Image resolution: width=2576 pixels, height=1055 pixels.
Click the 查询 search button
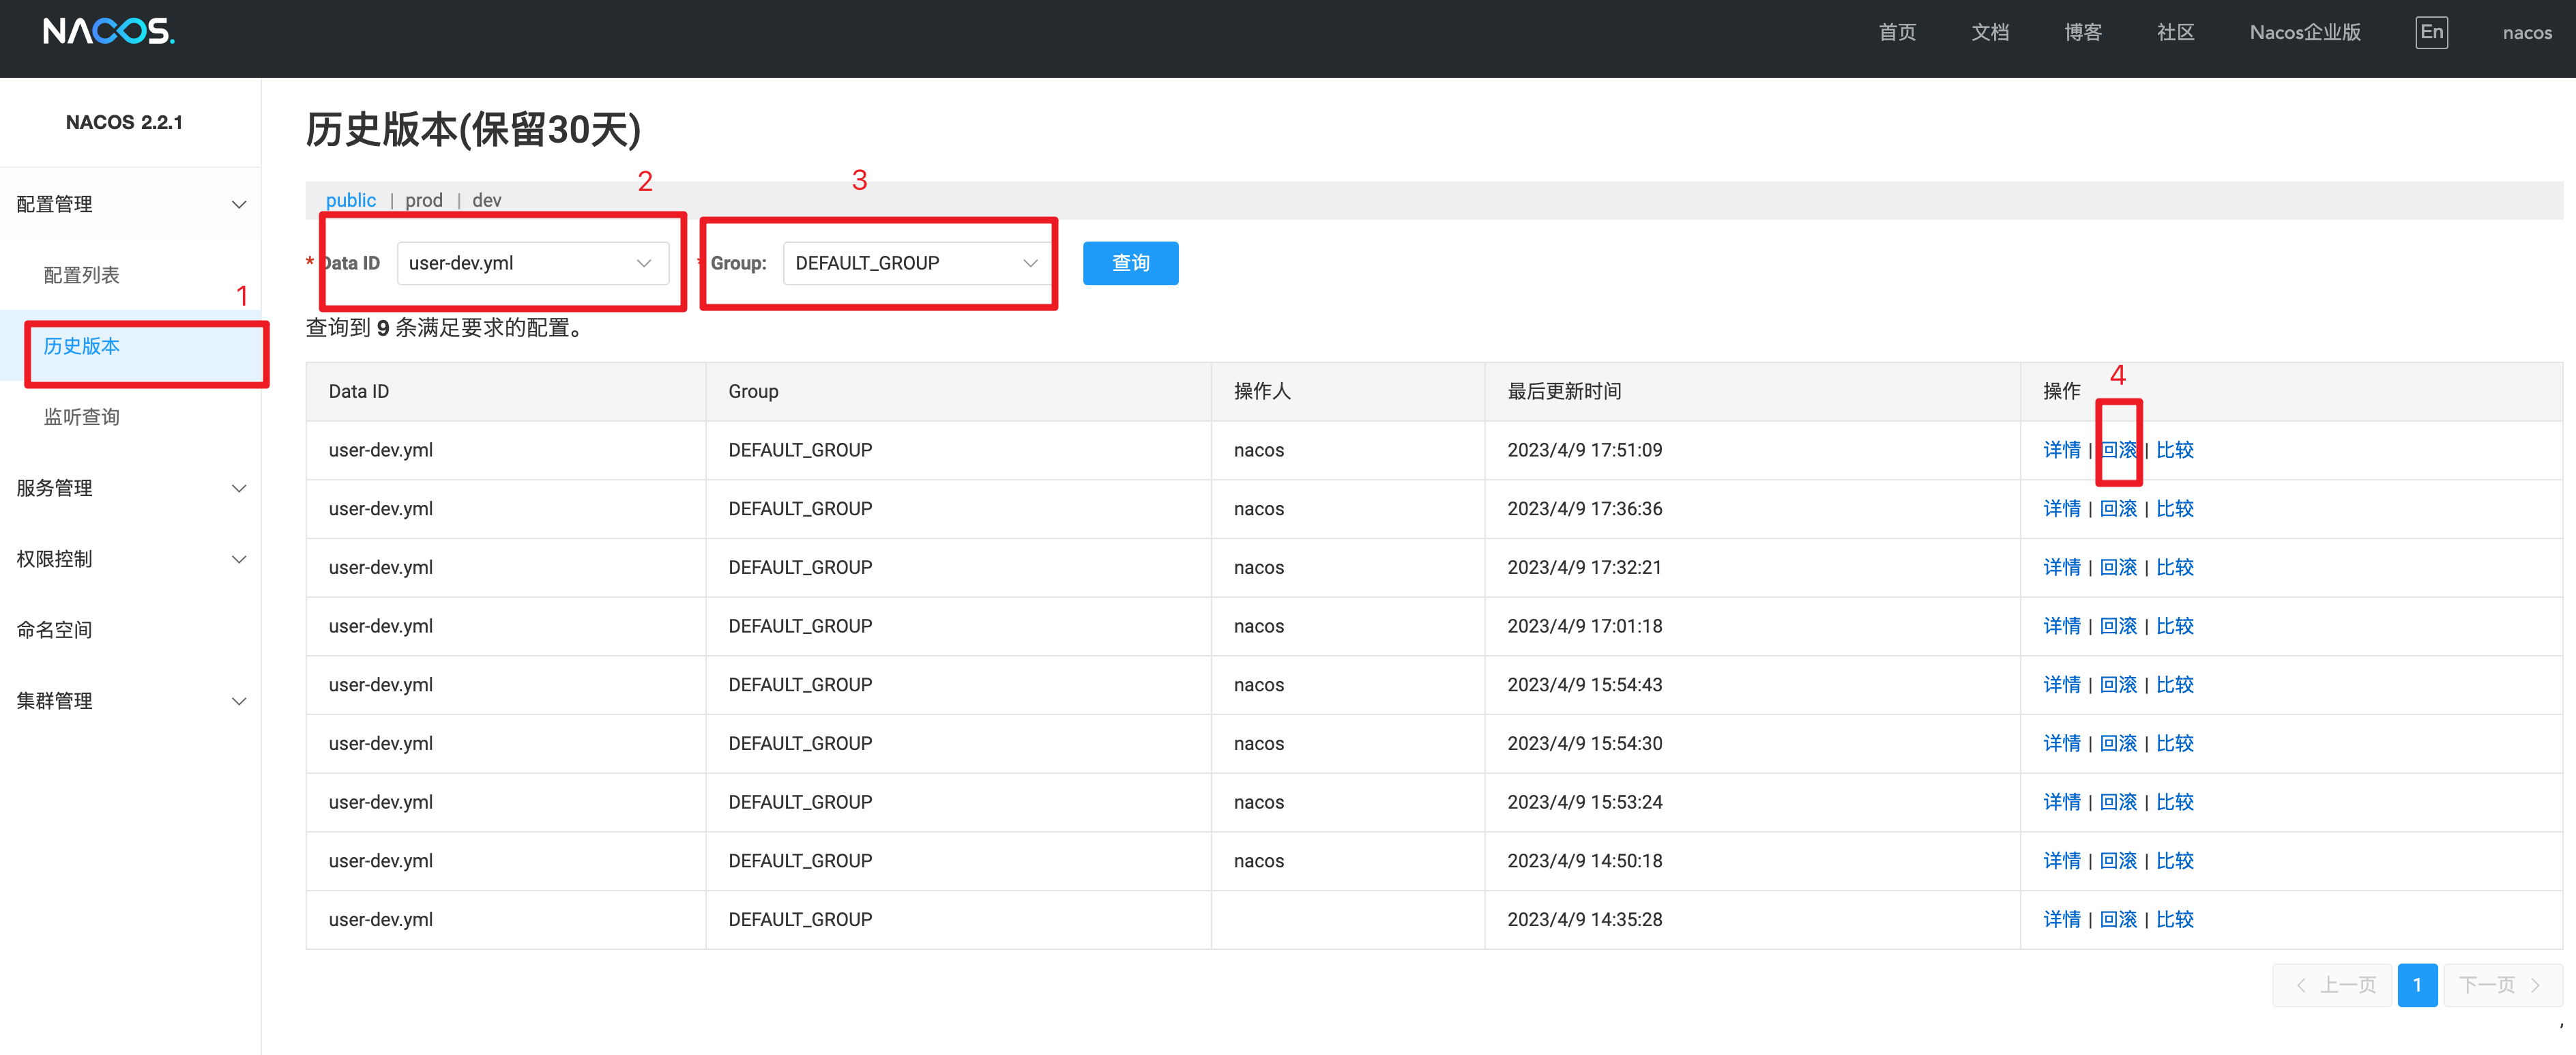point(1130,263)
